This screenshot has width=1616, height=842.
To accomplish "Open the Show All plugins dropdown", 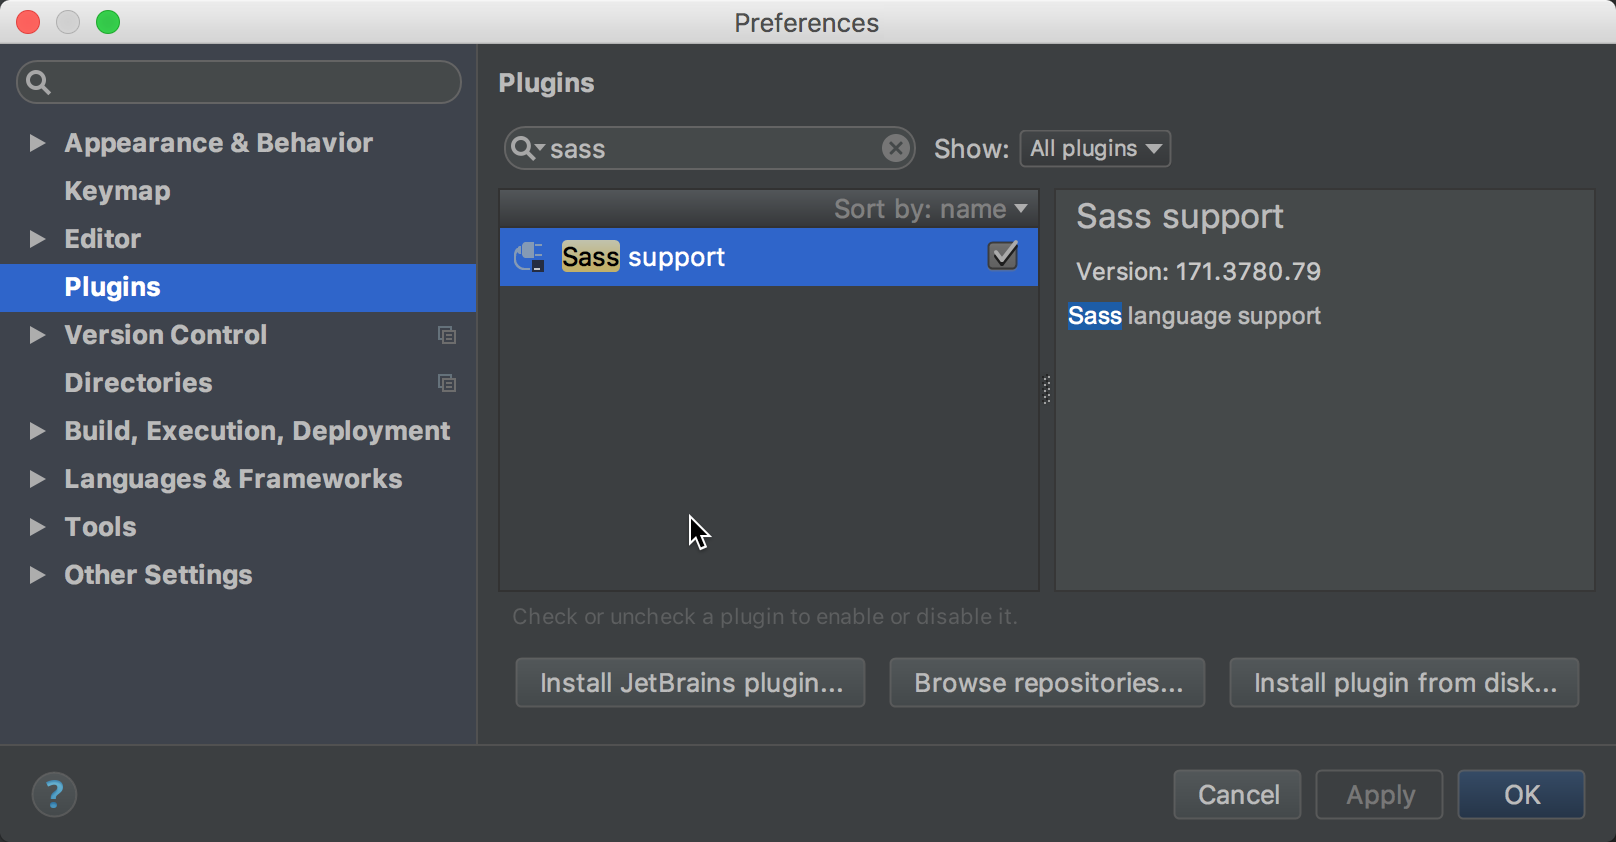I will [x=1095, y=149].
